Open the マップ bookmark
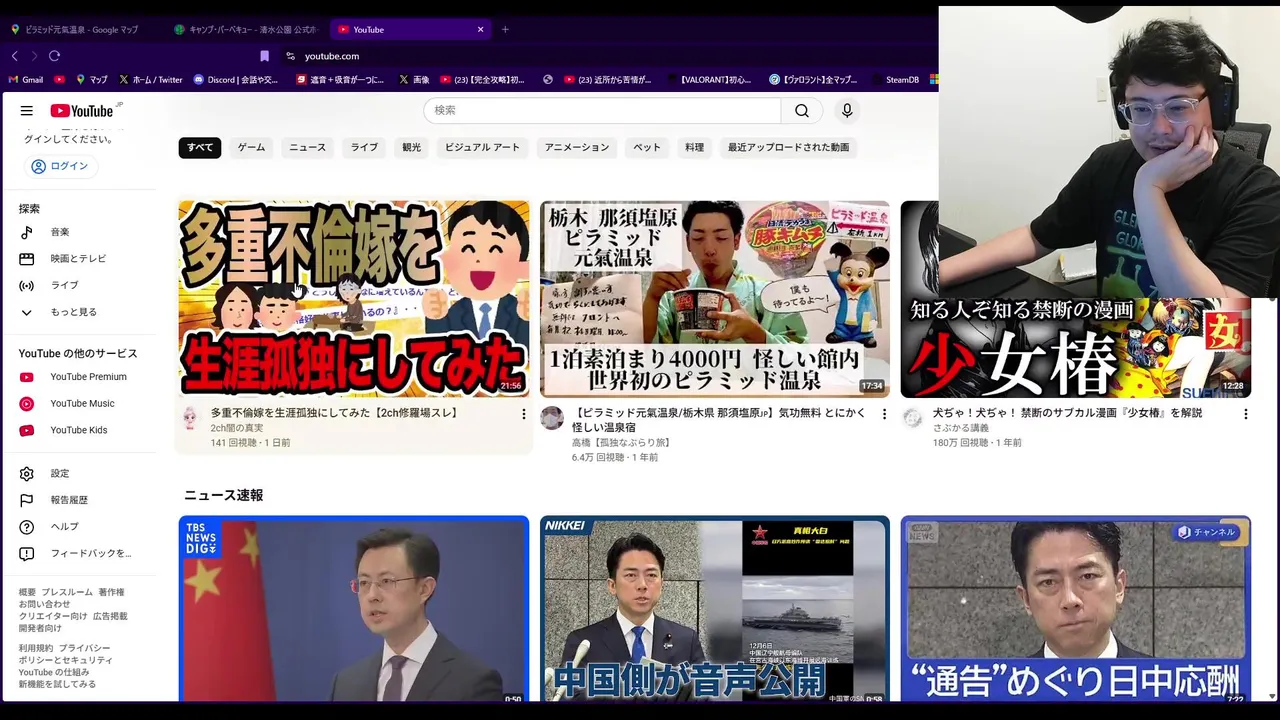Screen dimensions: 1280x720 point(91,80)
